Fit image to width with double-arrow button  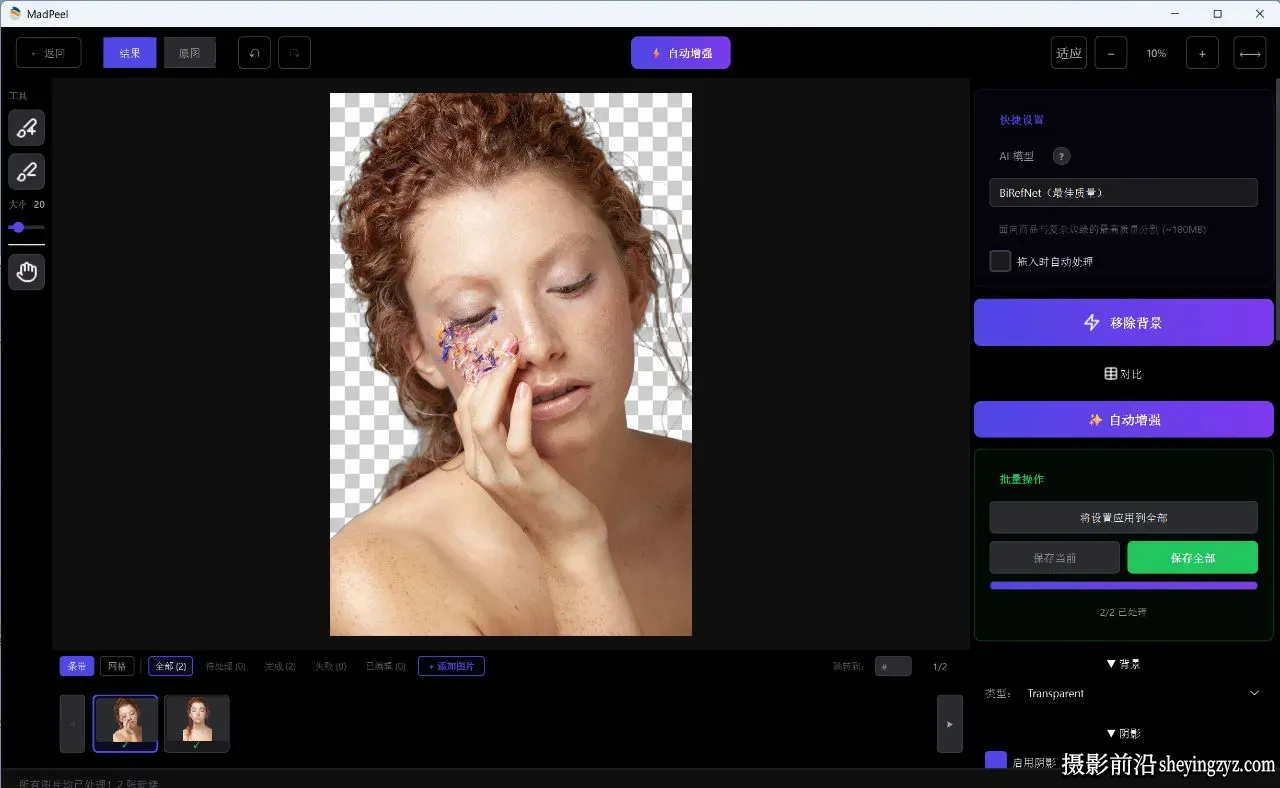(x=1250, y=53)
